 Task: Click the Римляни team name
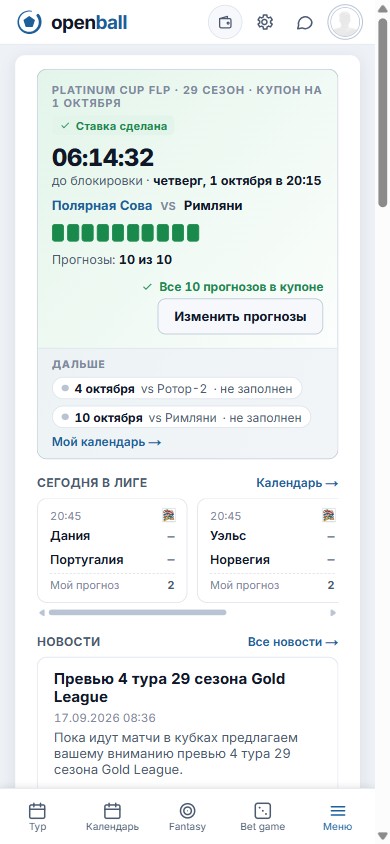pos(213,206)
